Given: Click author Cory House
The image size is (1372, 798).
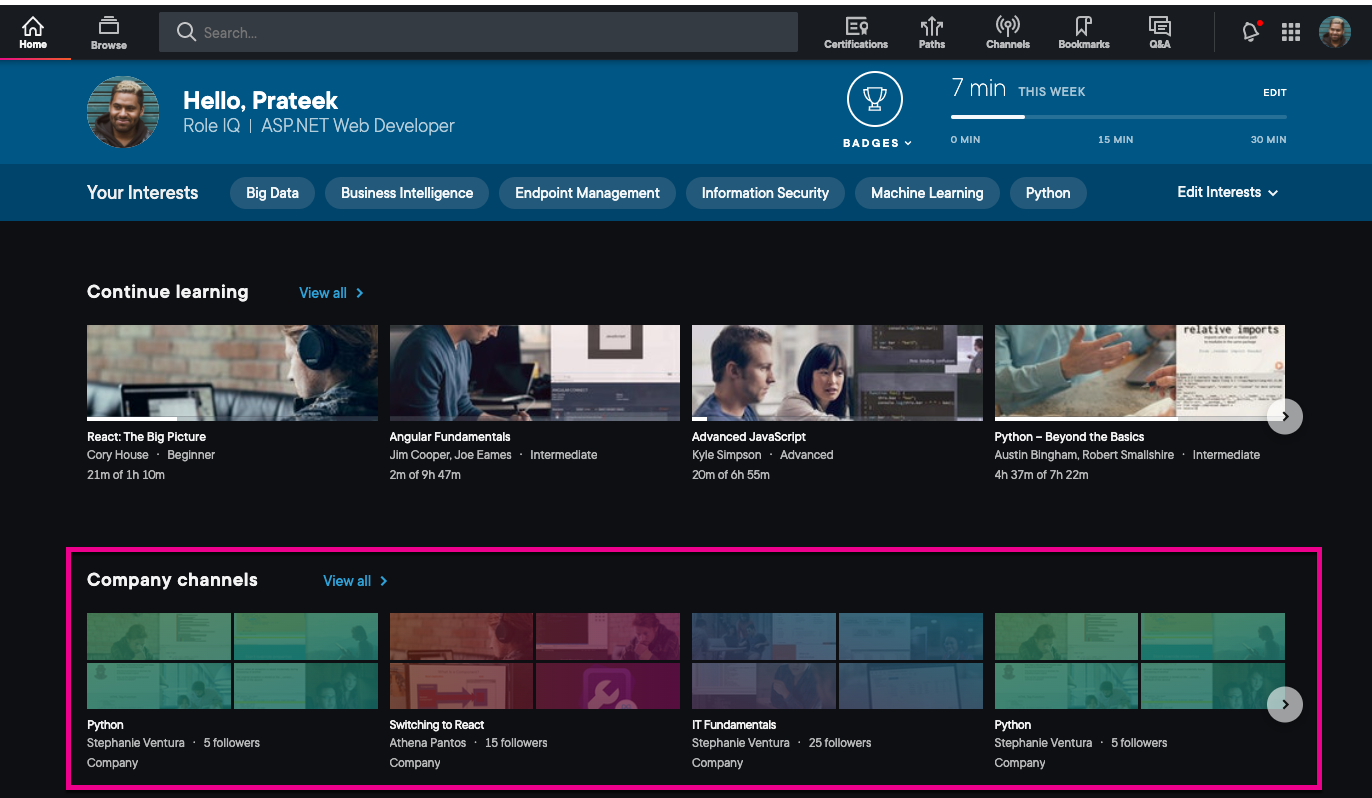Looking at the screenshot, I should pos(118,455).
